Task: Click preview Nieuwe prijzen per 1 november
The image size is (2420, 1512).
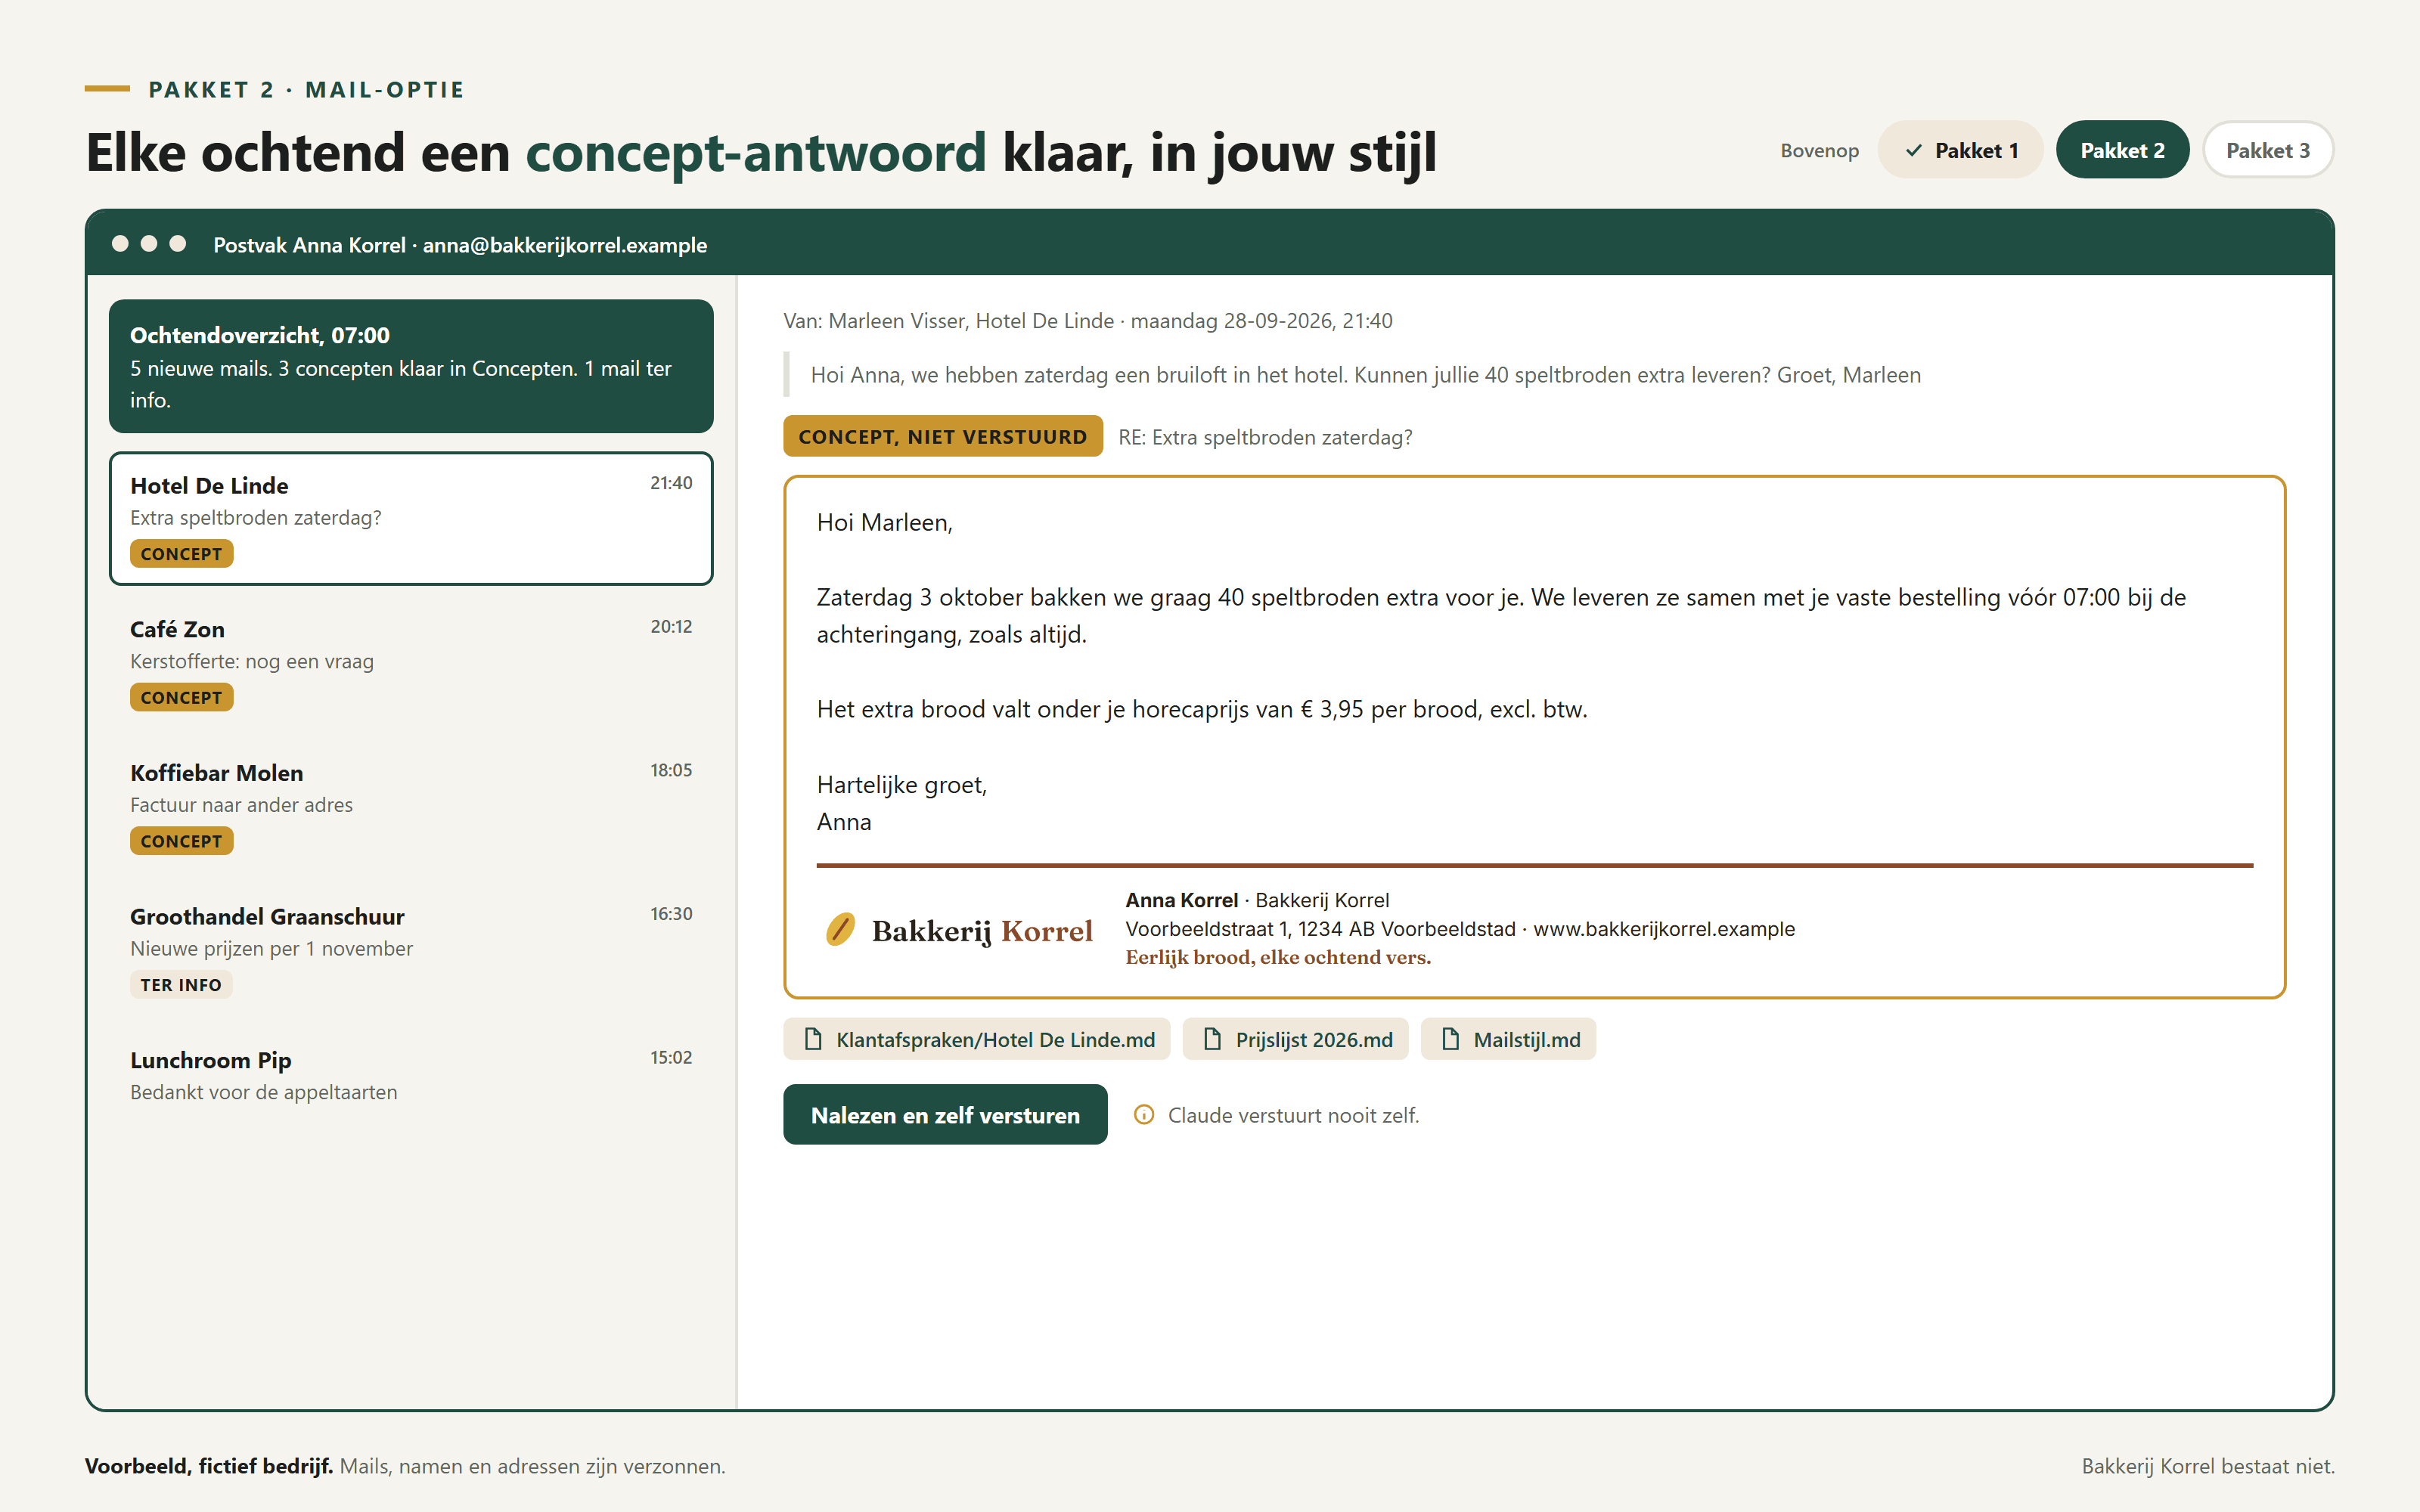Action: point(271,949)
